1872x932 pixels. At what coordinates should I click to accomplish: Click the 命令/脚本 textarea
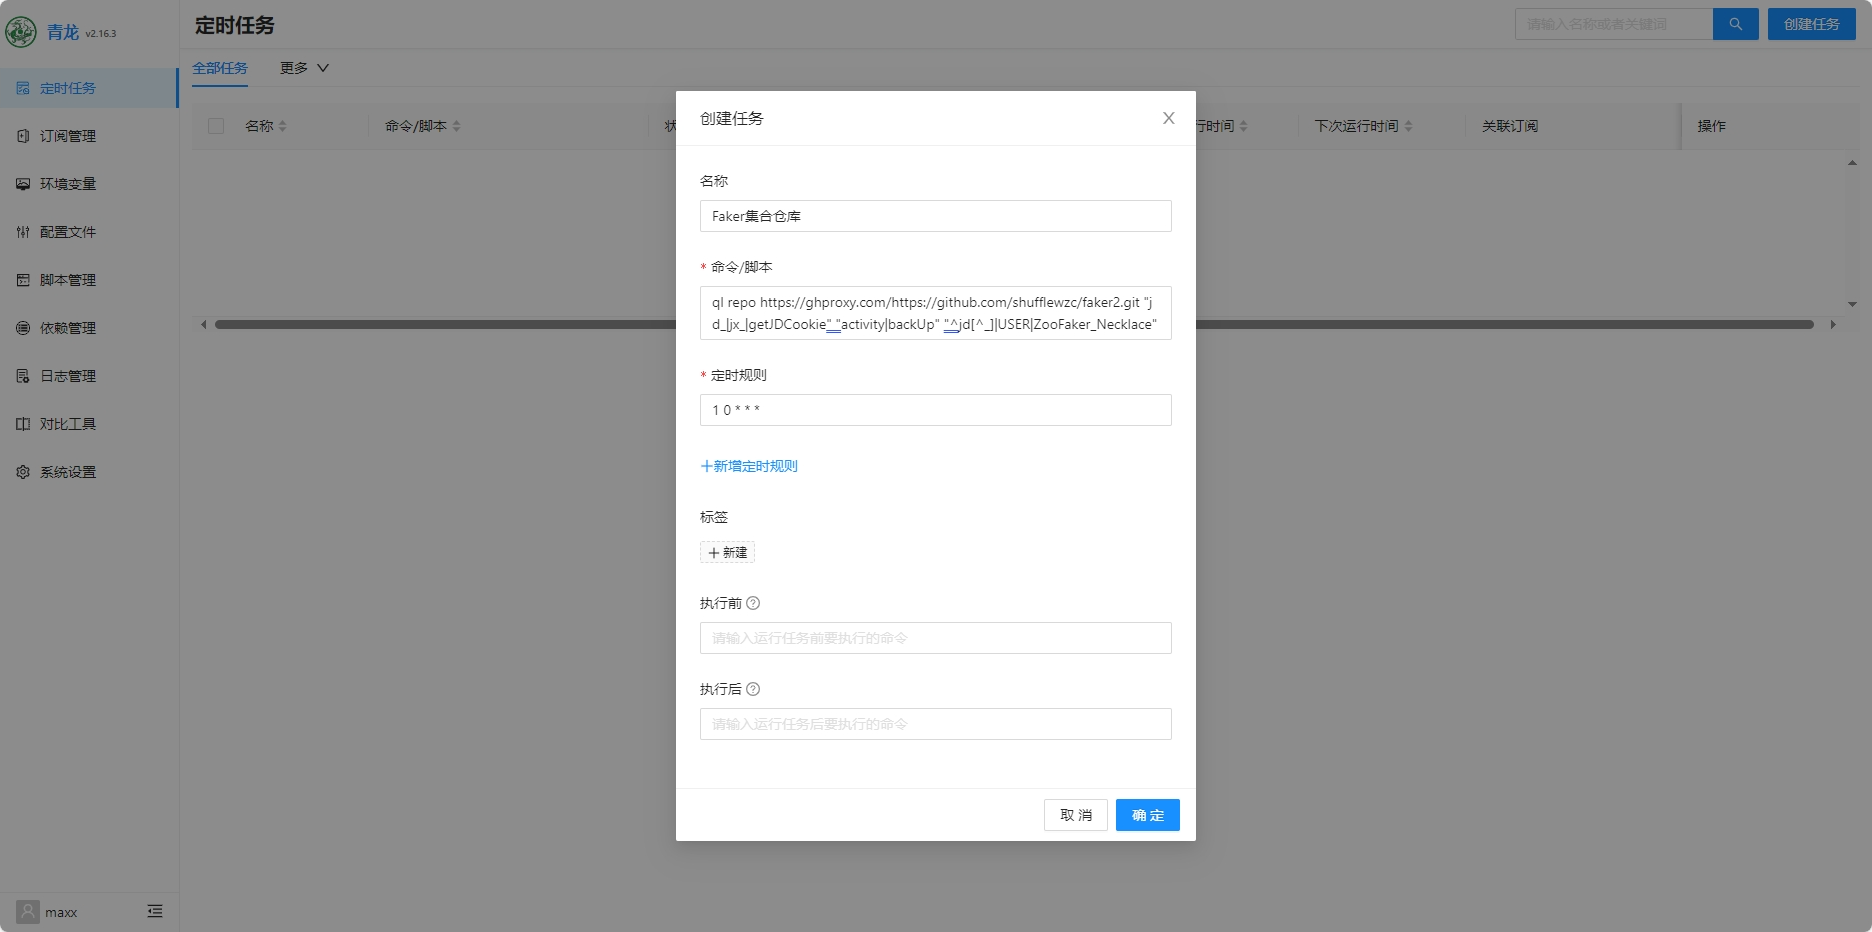pyautogui.click(x=936, y=313)
